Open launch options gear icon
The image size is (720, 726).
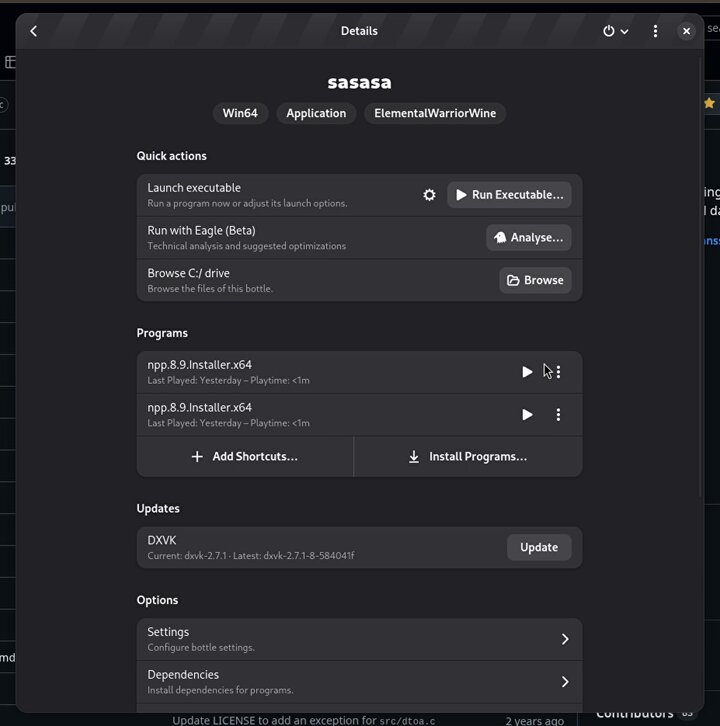429,195
